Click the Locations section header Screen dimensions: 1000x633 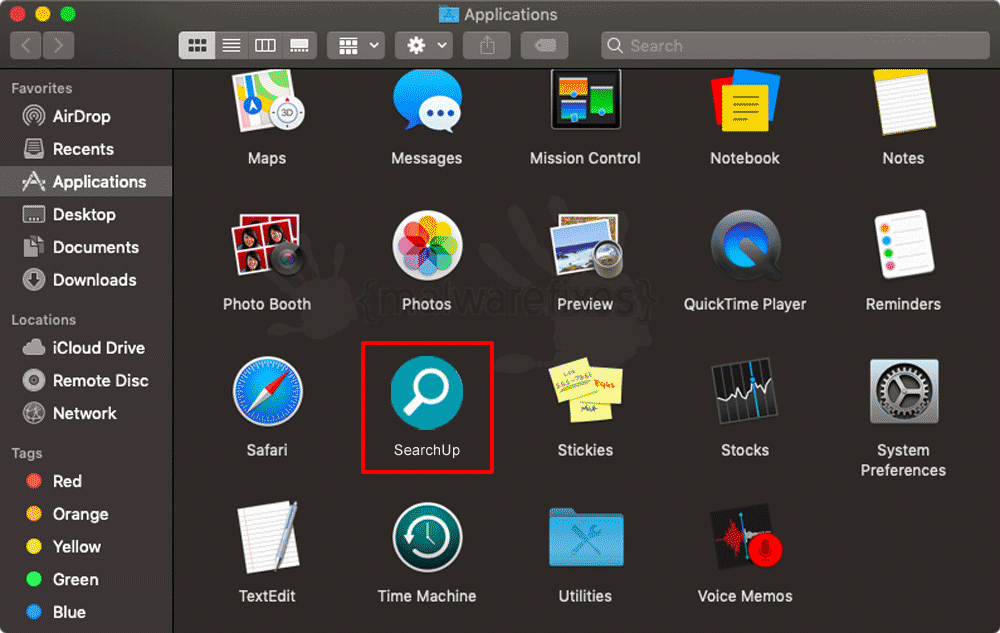coord(43,319)
